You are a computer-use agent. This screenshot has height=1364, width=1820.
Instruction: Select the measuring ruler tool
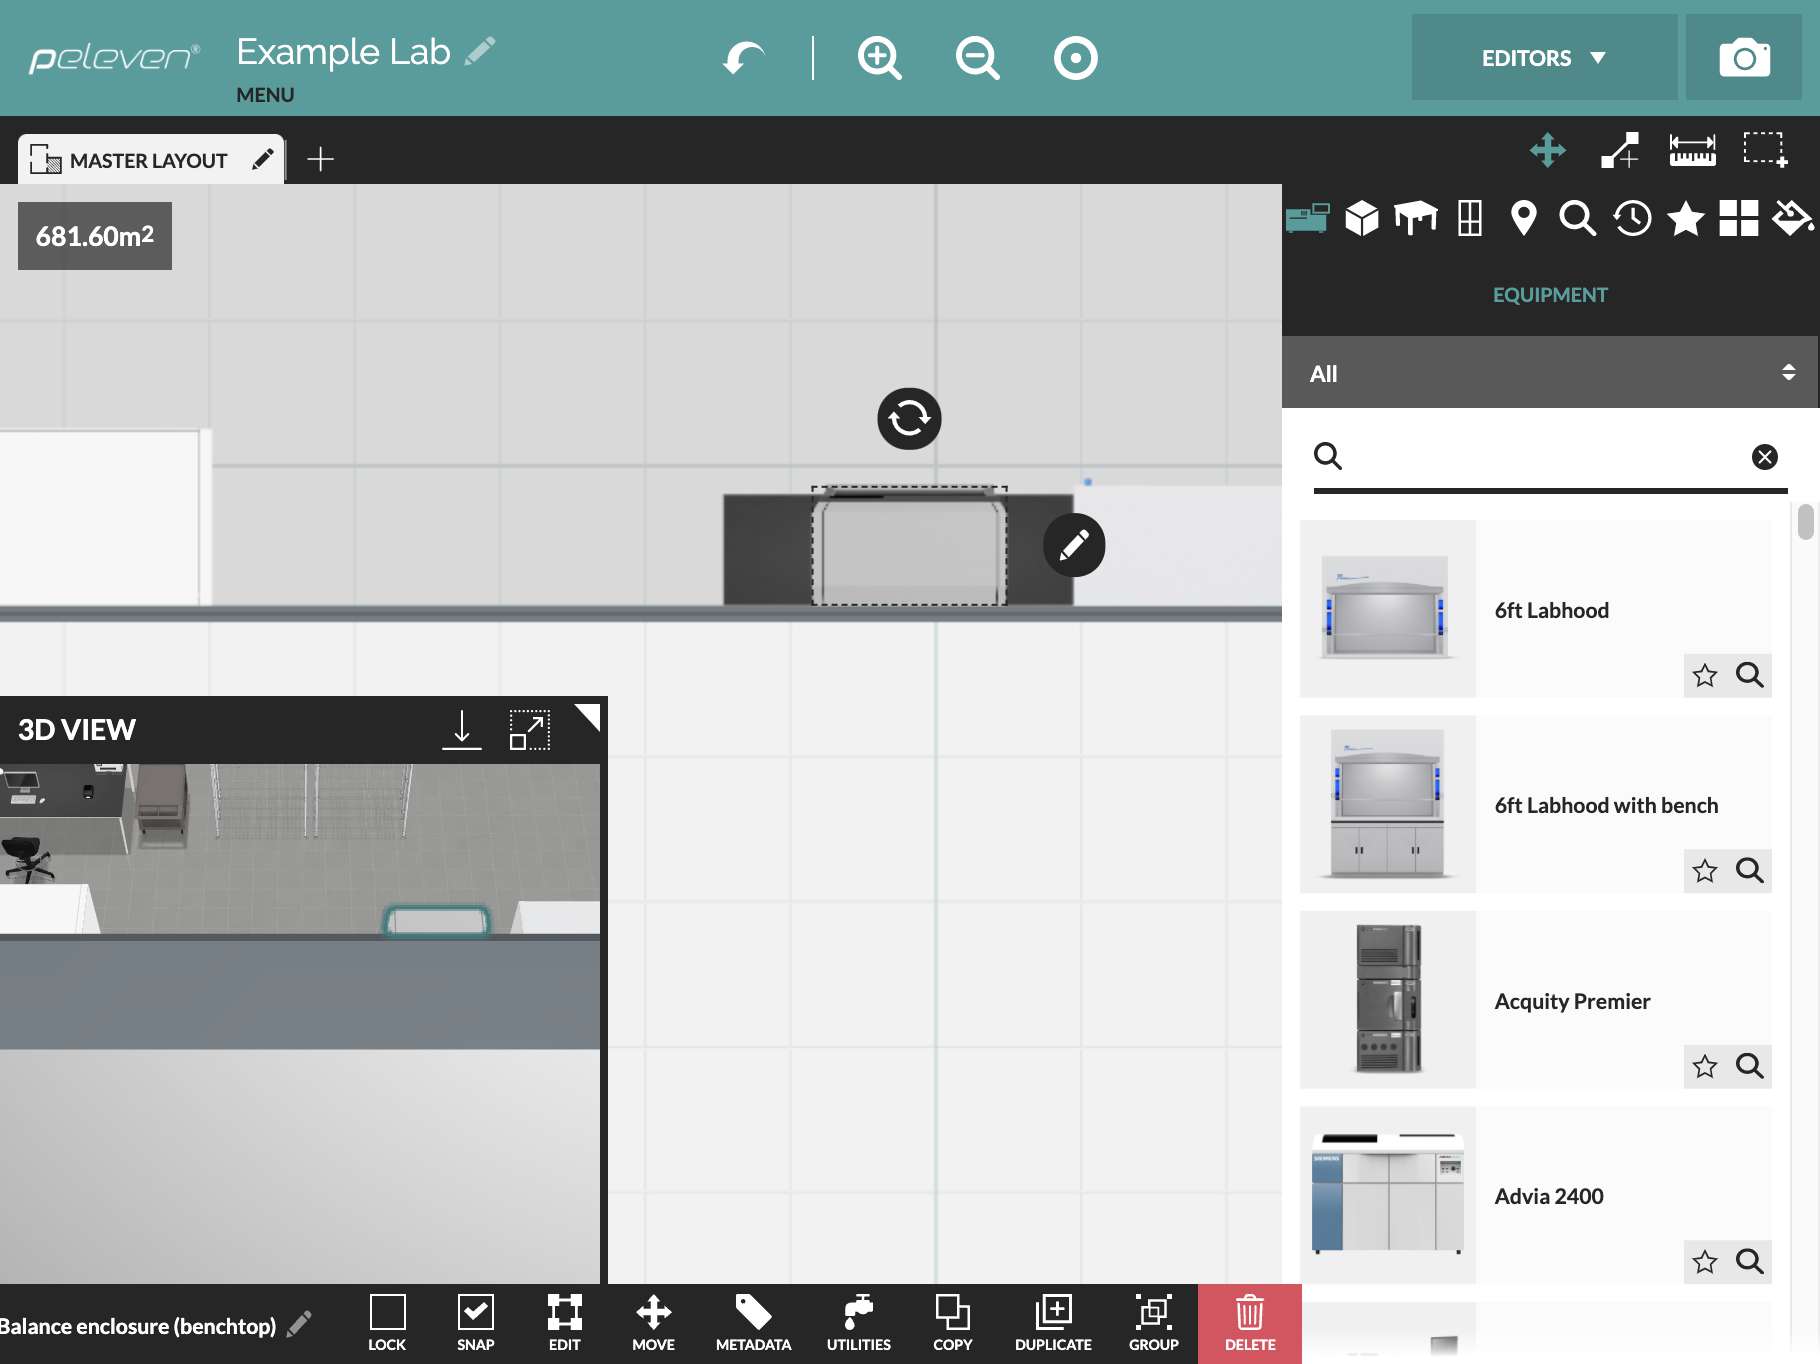1692,150
